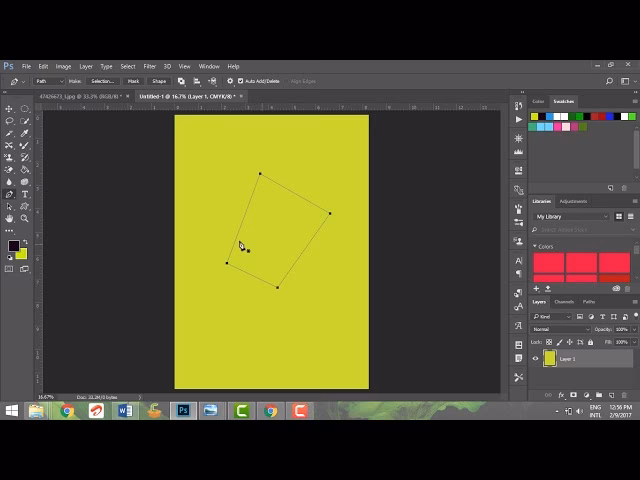Click the Mask button

click(x=133, y=81)
